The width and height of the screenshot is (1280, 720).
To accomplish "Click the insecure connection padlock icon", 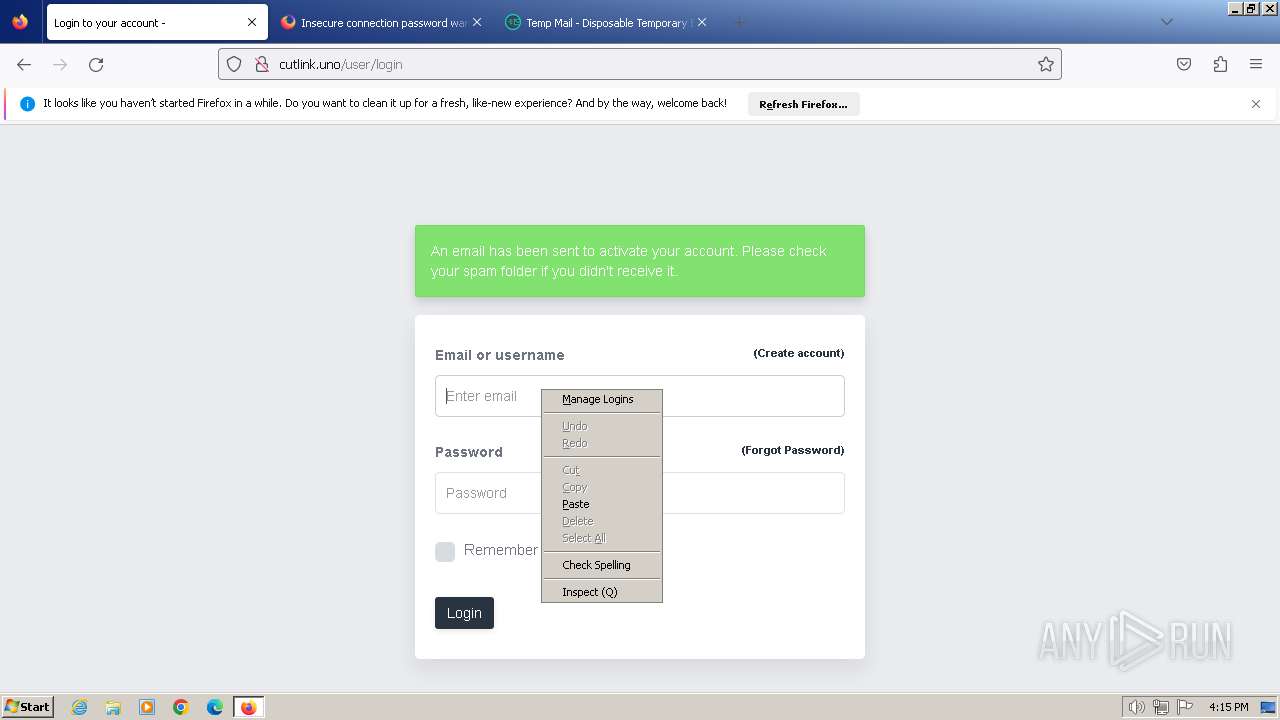I will (x=261, y=64).
